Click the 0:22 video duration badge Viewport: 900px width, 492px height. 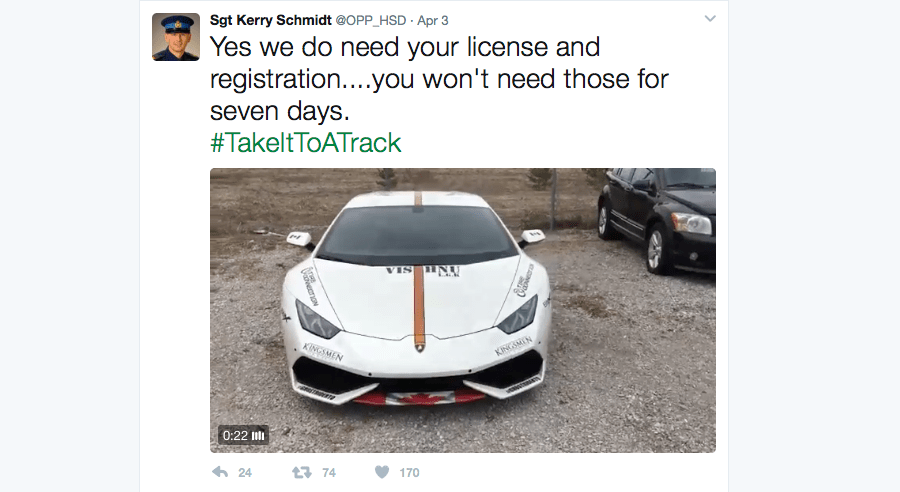pyautogui.click(x=243, y=436)
